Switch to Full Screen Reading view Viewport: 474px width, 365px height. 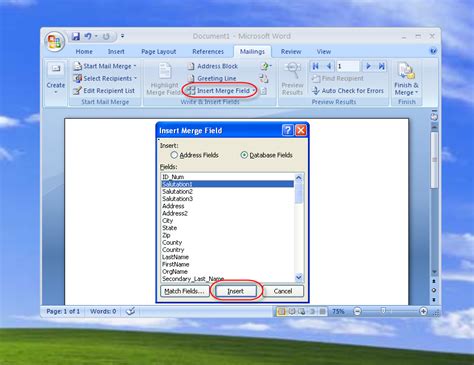292,311
